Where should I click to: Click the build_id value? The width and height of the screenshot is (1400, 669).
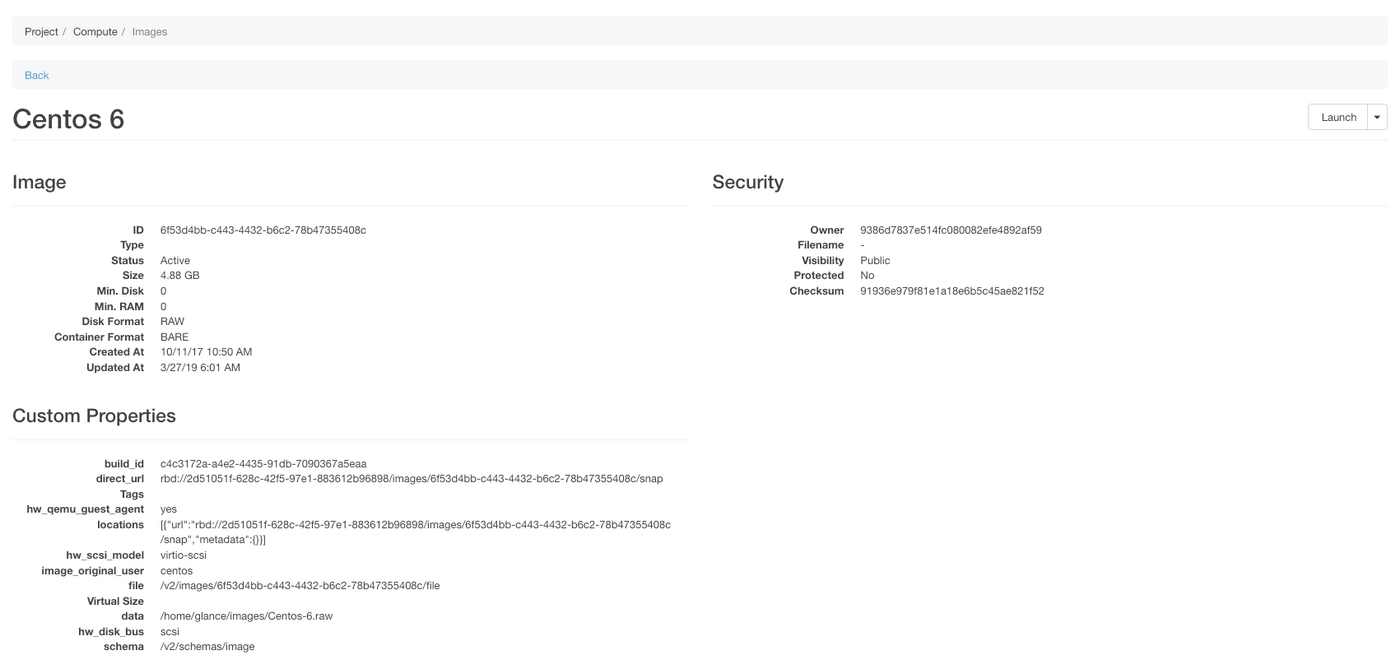tap(263, 464)
